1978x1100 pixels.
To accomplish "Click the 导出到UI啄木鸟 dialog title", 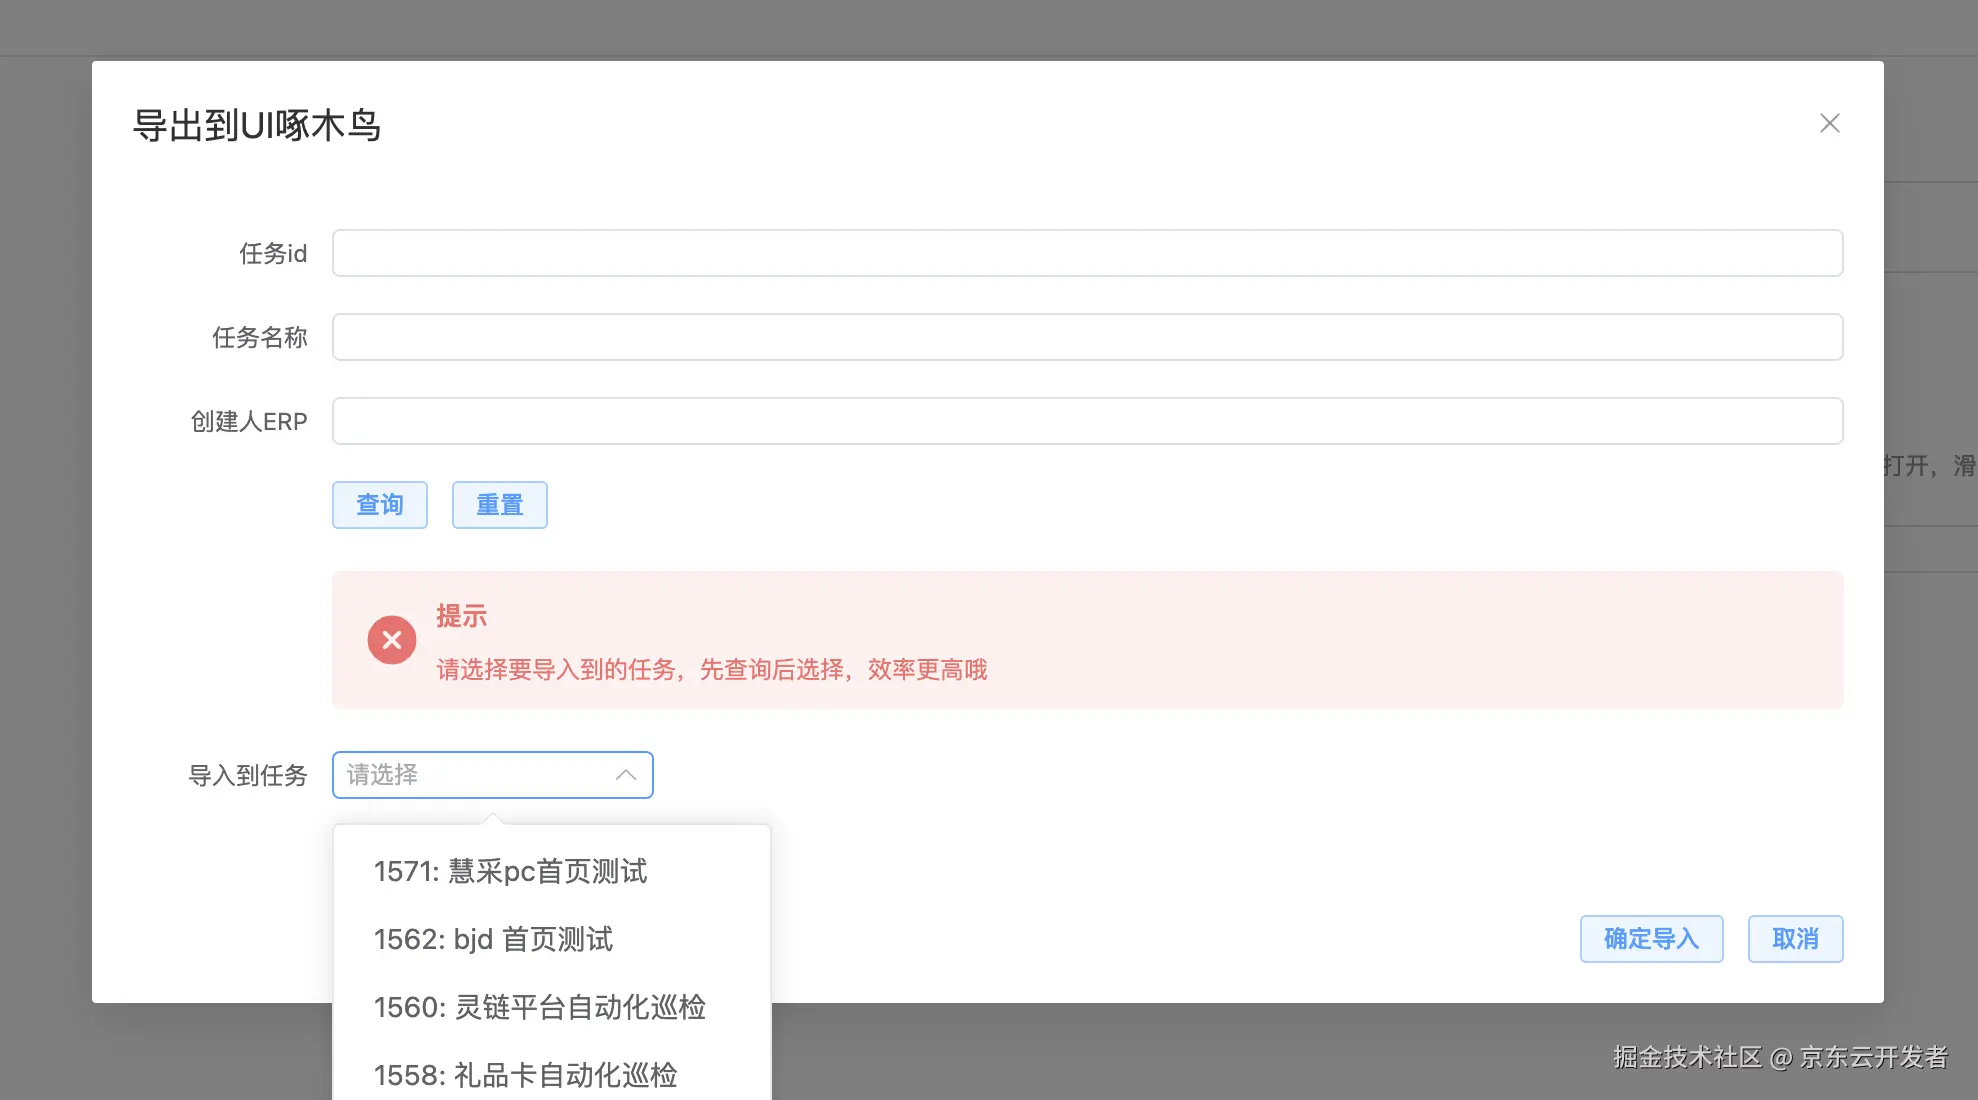I will point(257,126).
